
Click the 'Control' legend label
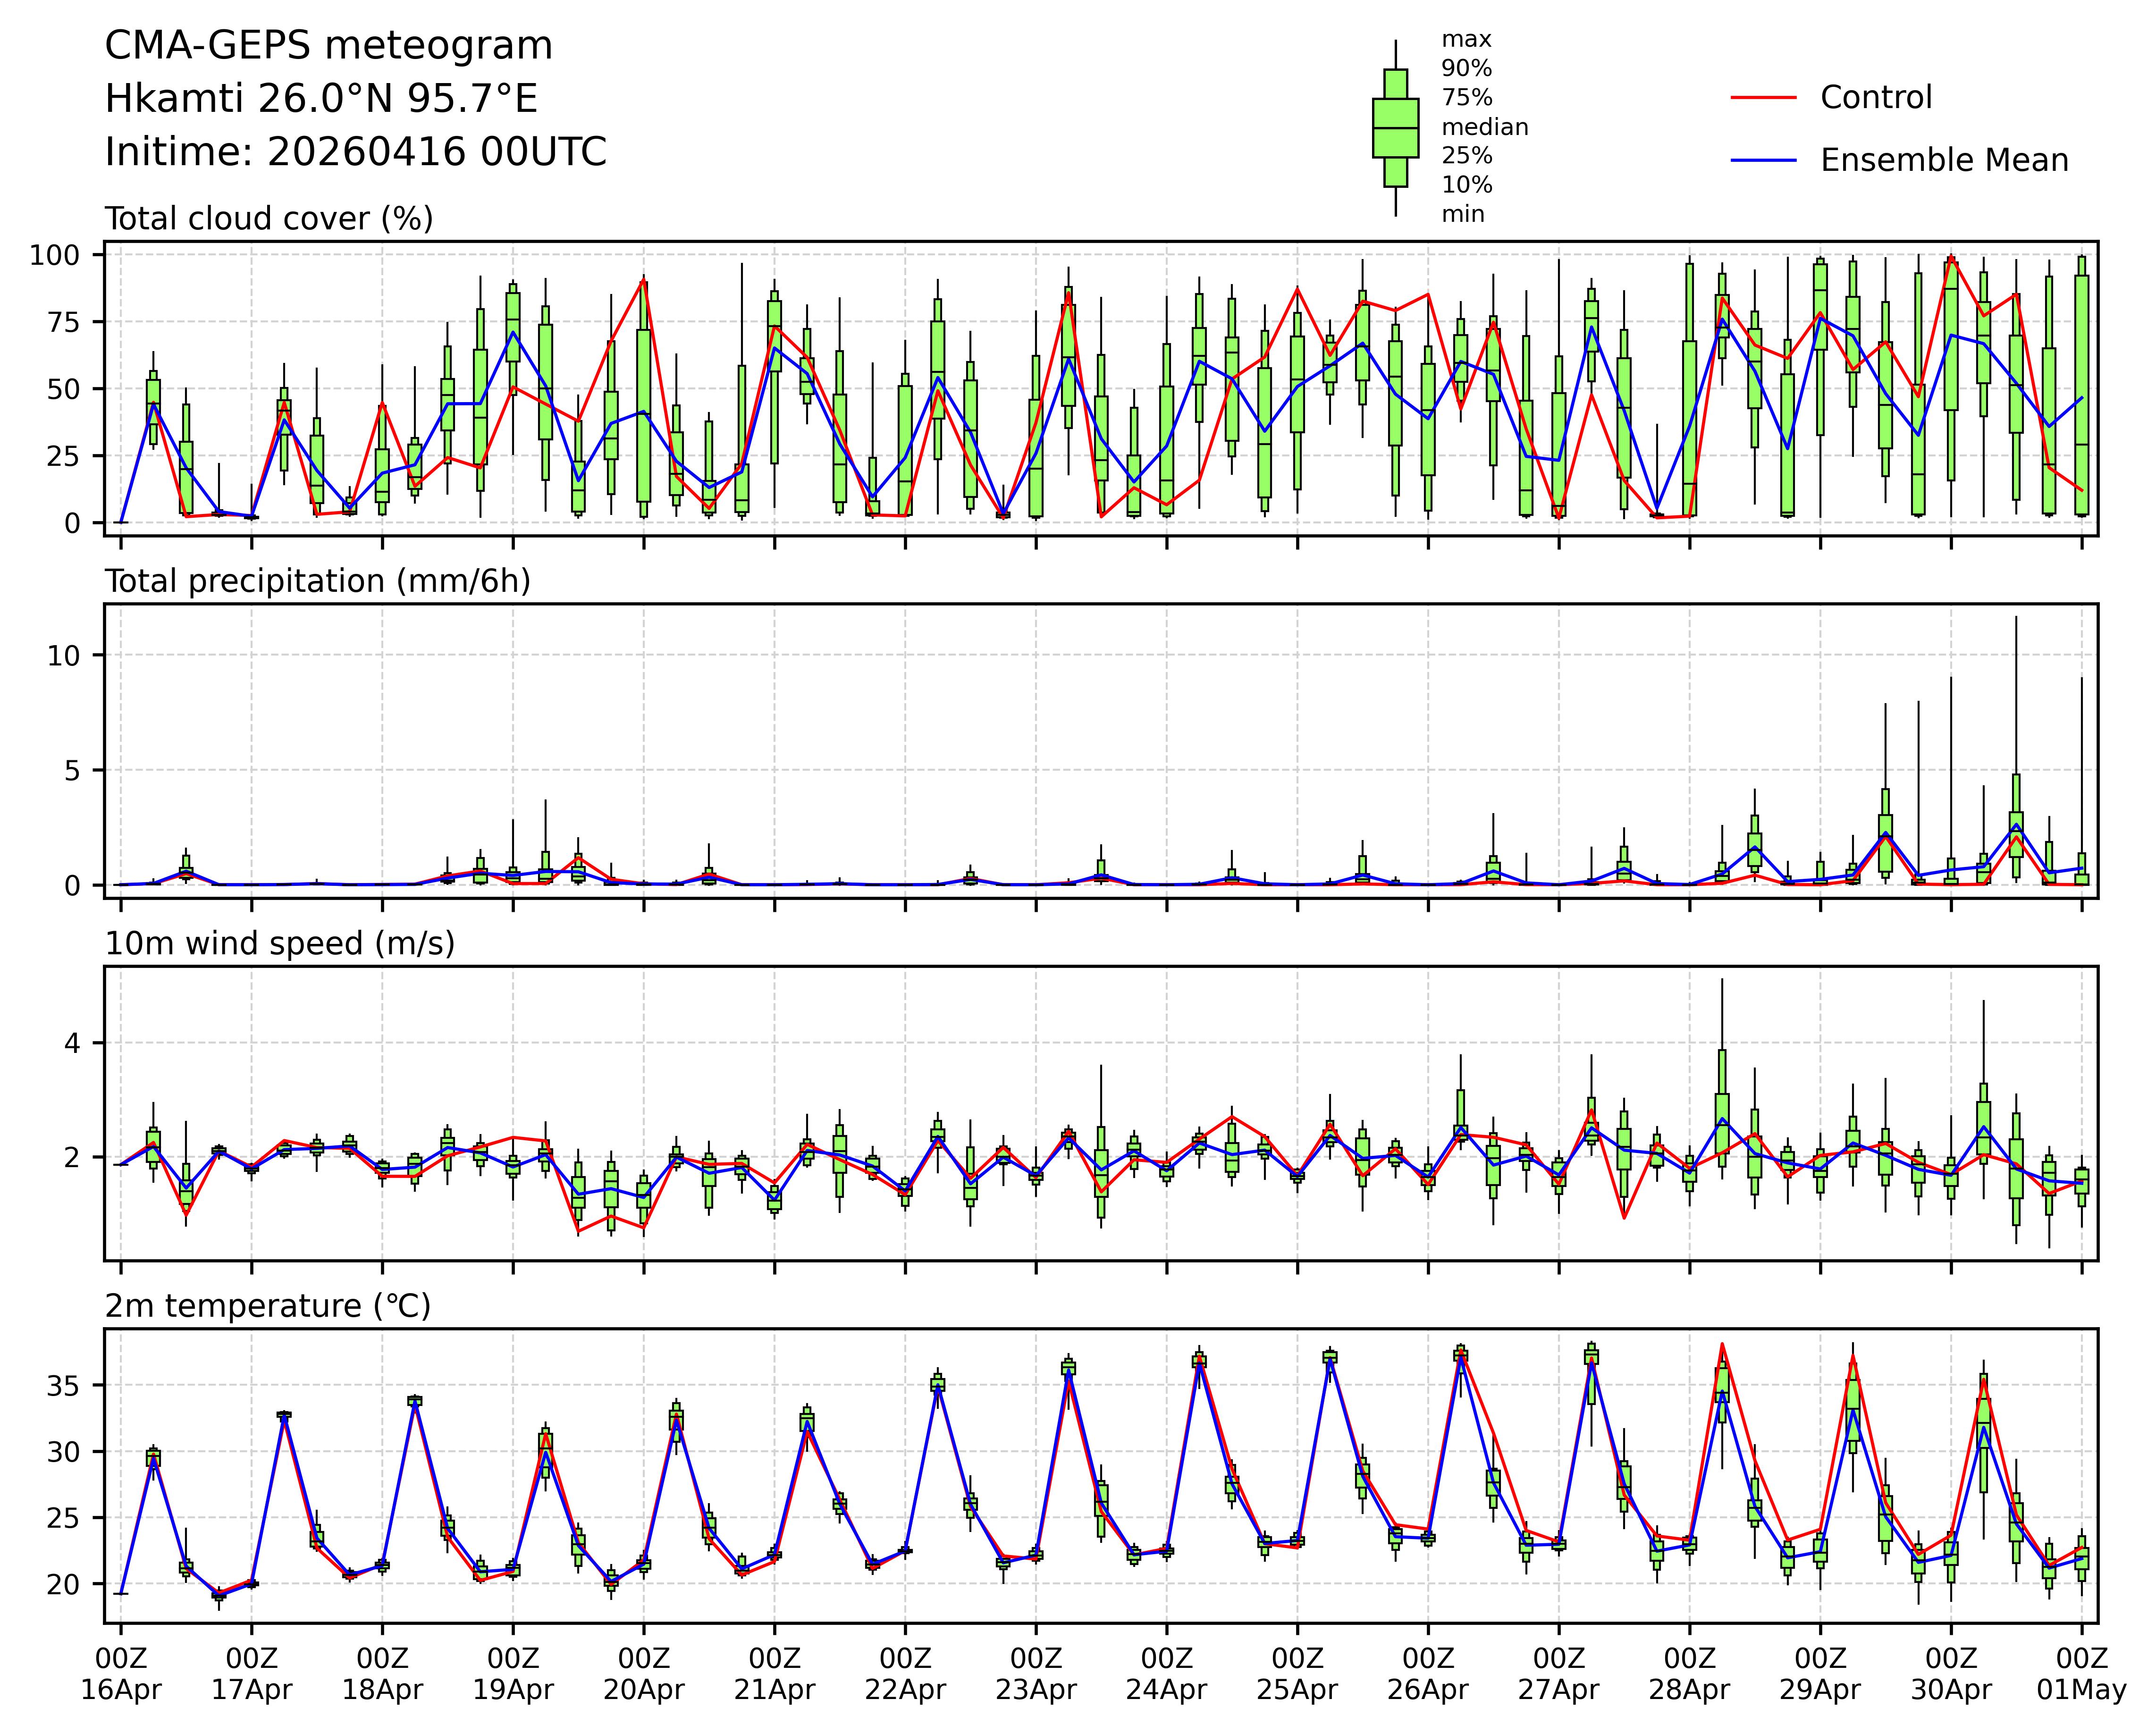click(x=1876, y=98)
